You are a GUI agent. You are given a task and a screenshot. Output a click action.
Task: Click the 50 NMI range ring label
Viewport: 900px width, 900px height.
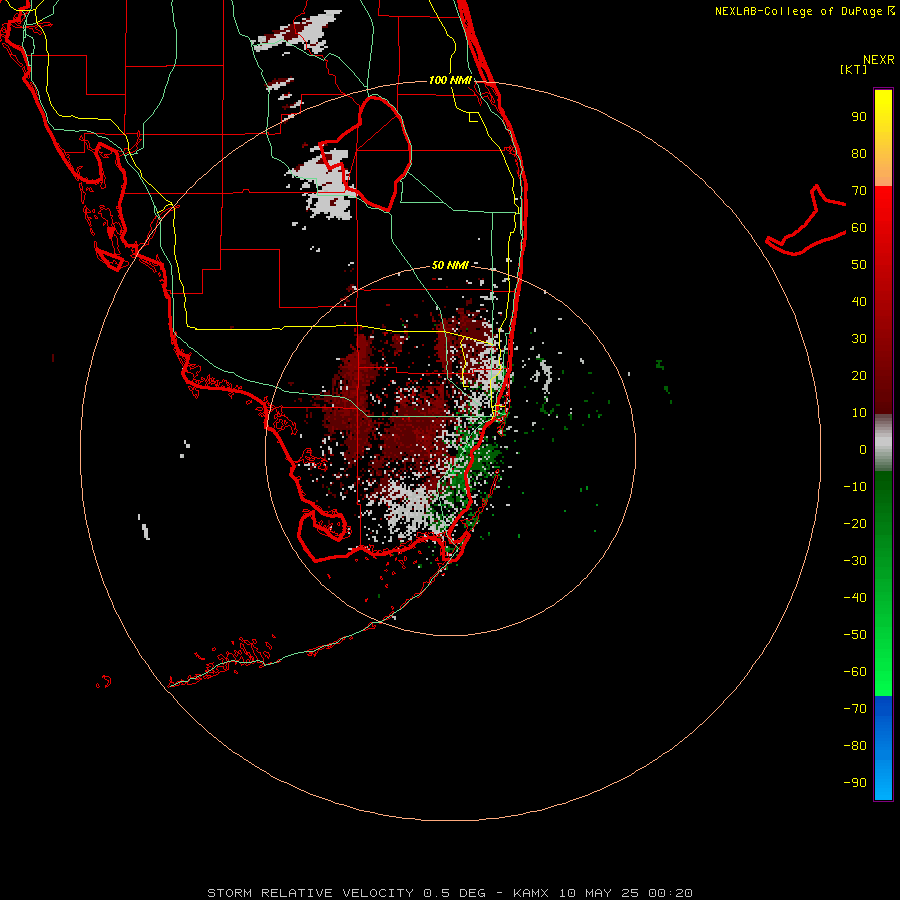coord(450,265)
